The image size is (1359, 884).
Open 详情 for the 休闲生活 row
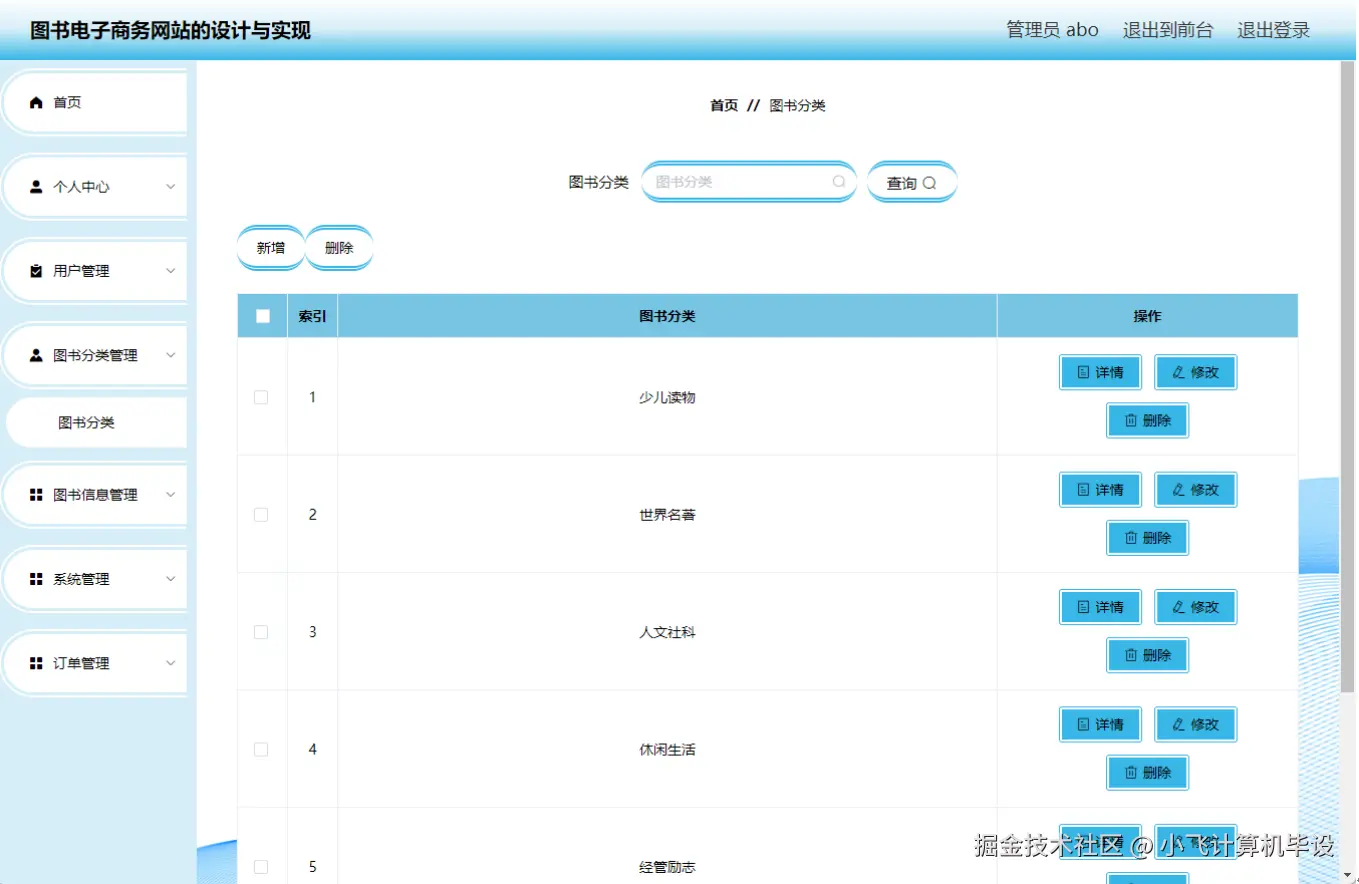coord(1100,724)
